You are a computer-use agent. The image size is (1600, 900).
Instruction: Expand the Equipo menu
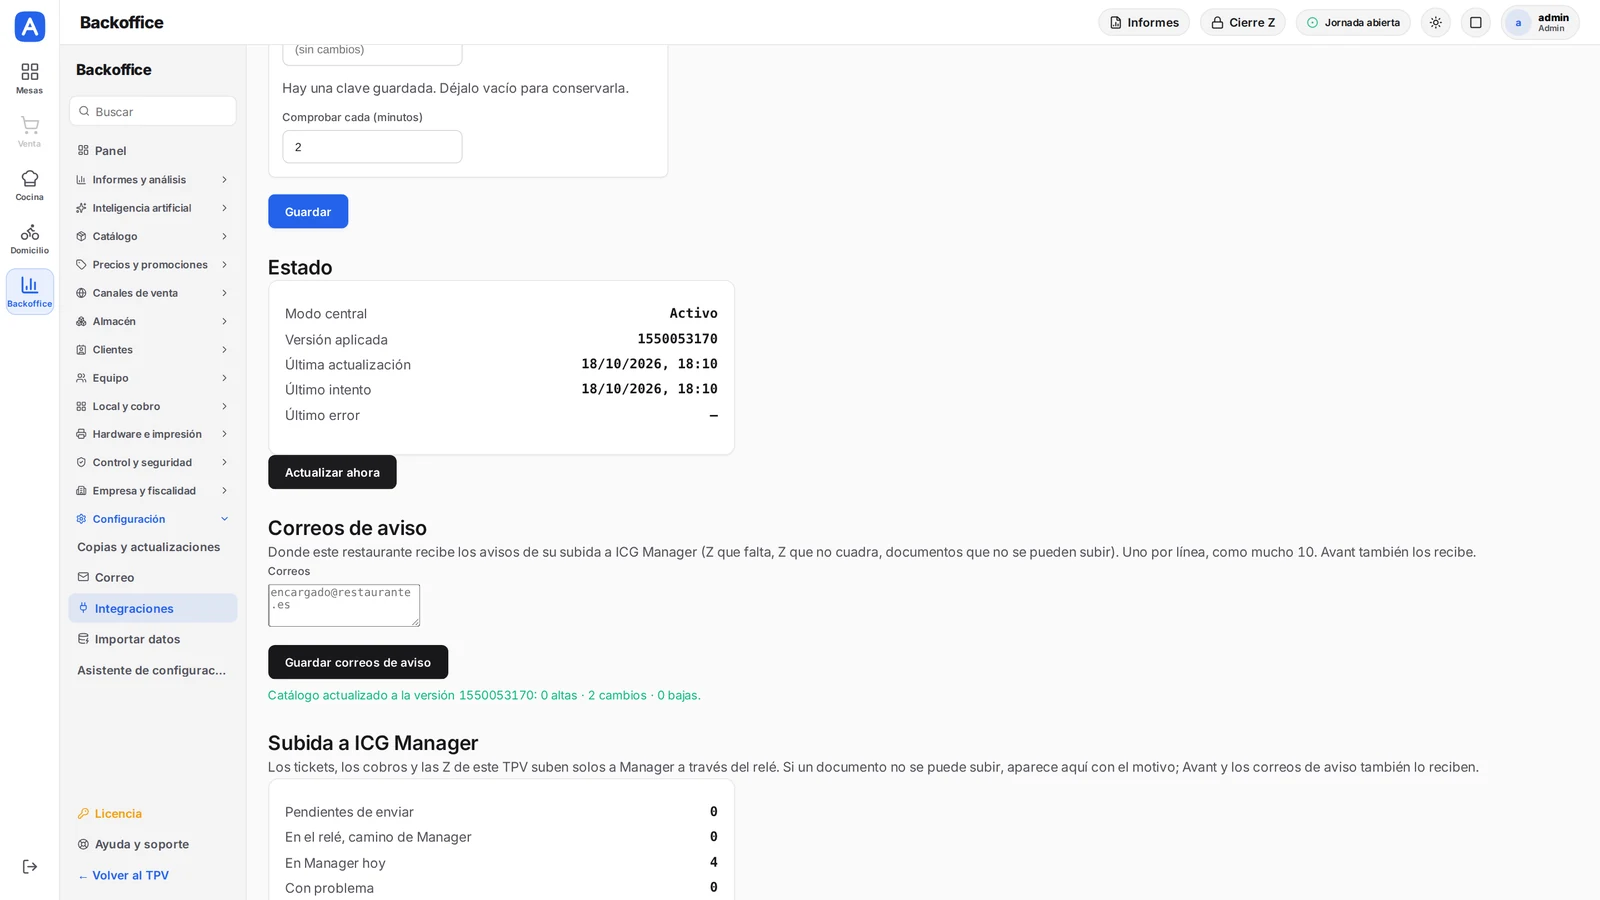pos(153,378)
